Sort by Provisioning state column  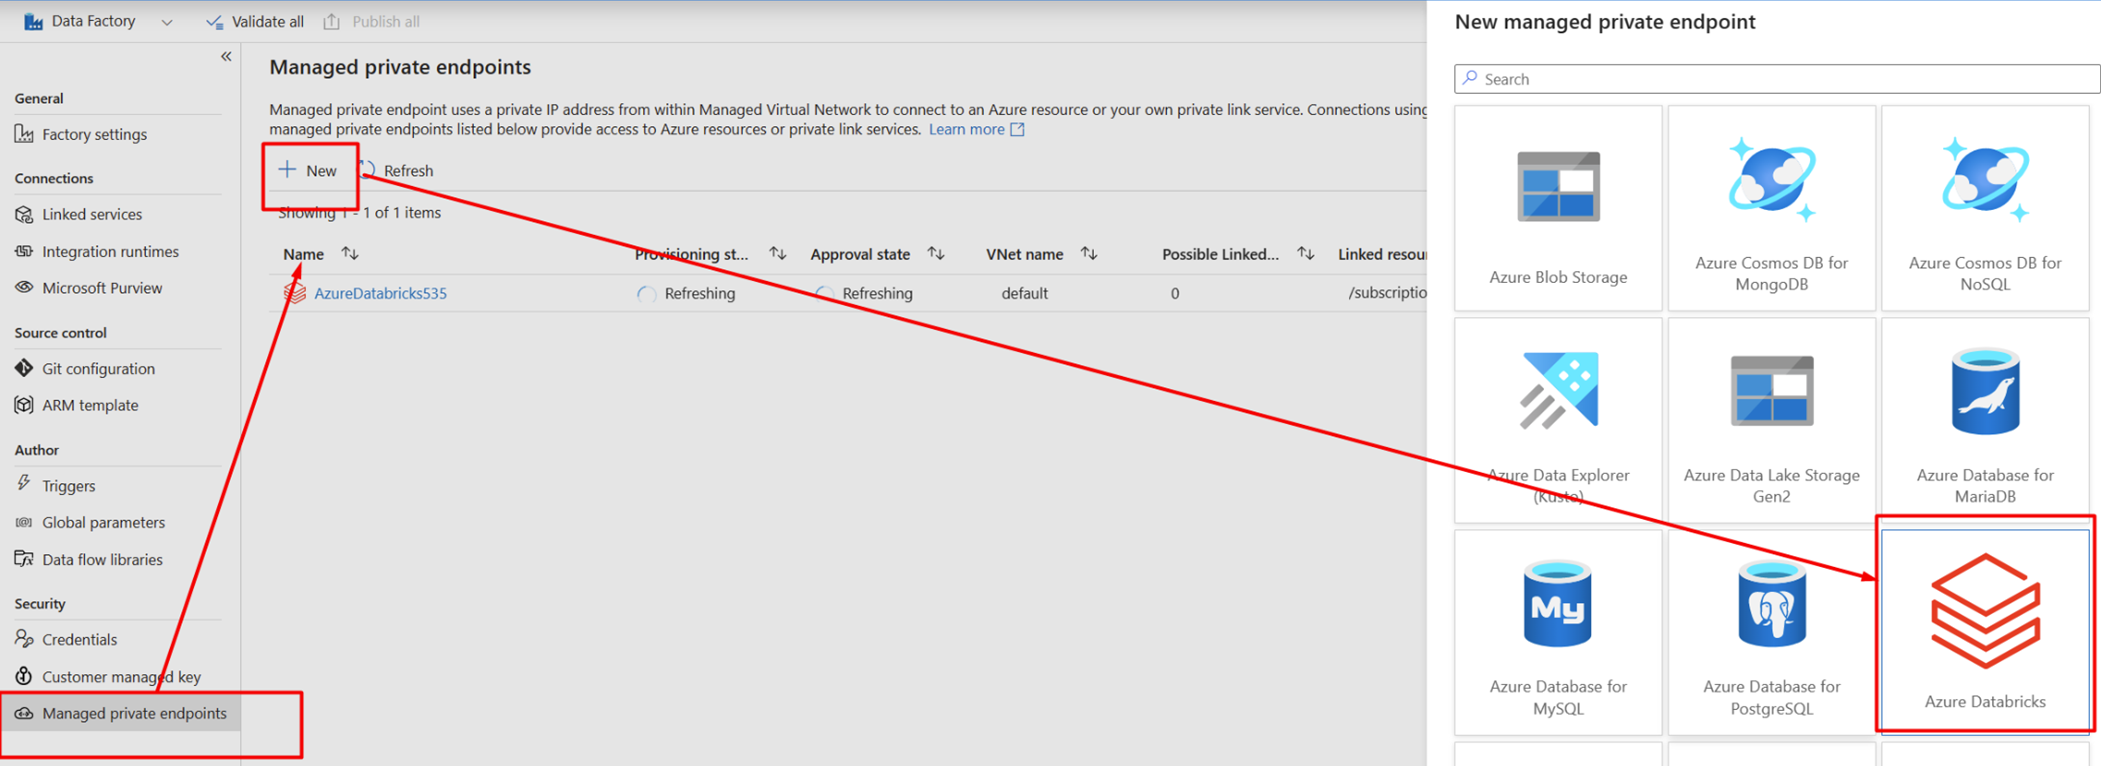click(778, 254)
